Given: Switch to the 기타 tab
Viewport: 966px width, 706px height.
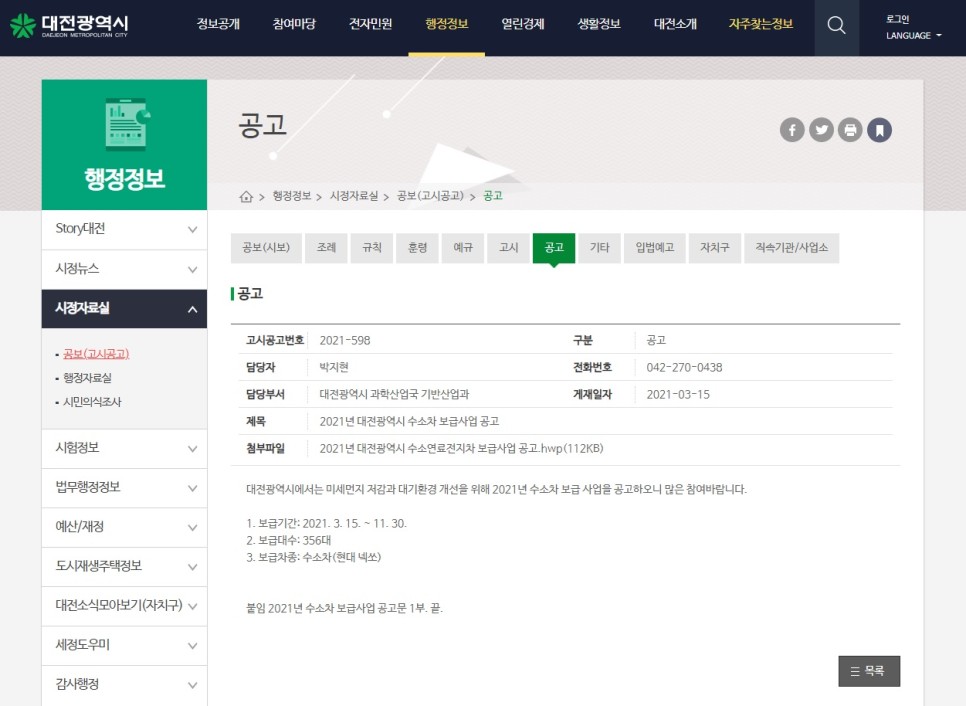Looking at the screenshot, I should (599, 248).
